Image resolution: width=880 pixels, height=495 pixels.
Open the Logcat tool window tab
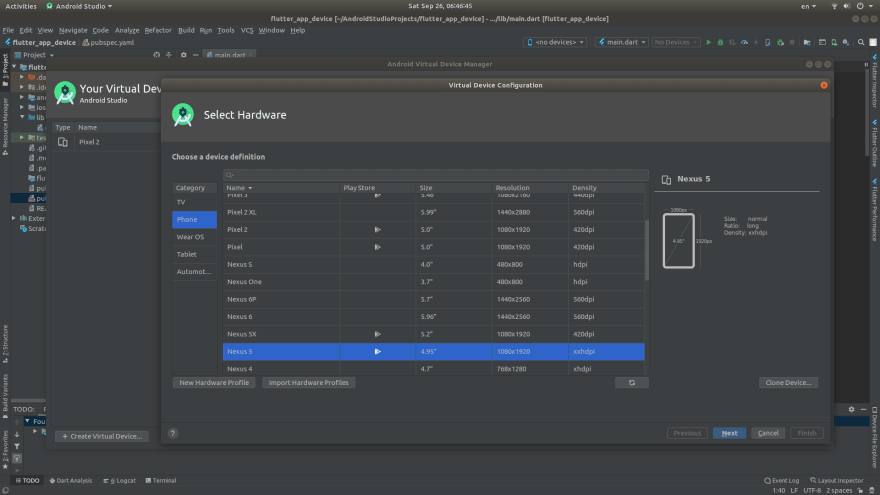(120, 480)
